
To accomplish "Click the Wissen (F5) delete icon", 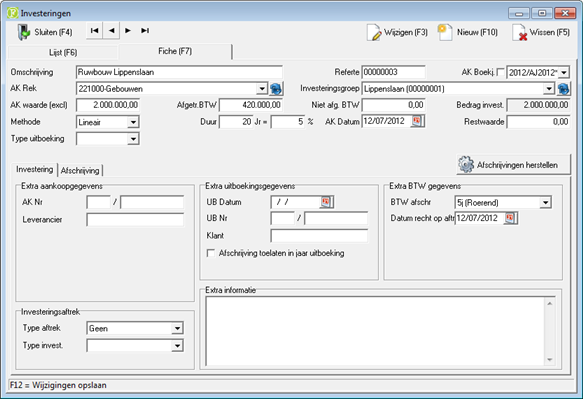I will [519, 32].
